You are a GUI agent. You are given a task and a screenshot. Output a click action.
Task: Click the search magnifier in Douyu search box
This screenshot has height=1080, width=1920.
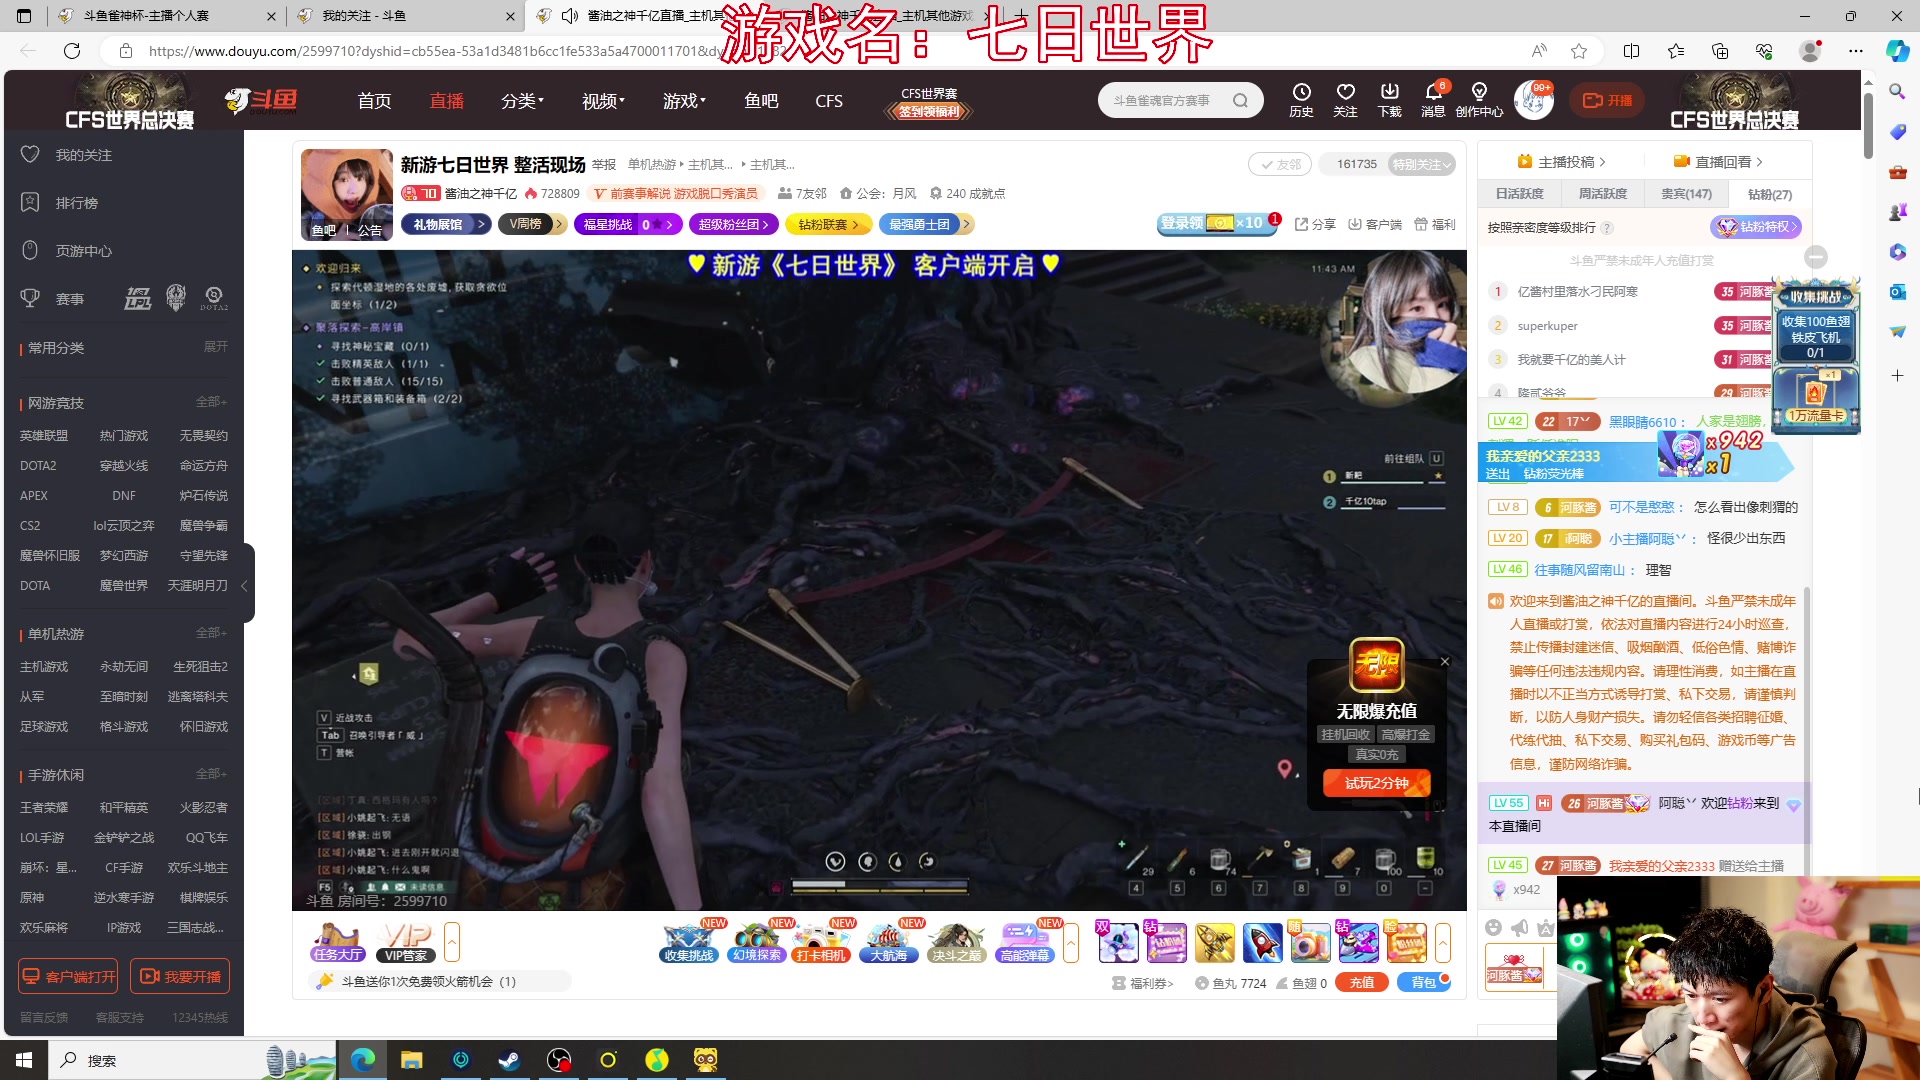tap(1240, 100)
